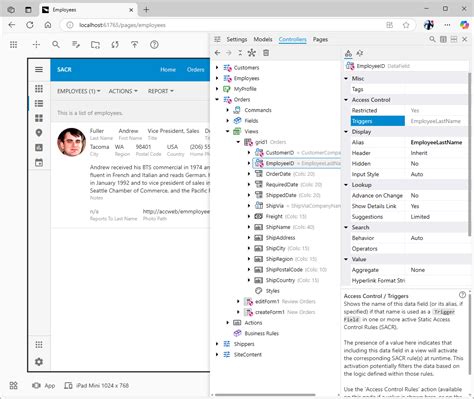Add this page to browser favorites
The image size is (474, 399).
coord(406,25)
